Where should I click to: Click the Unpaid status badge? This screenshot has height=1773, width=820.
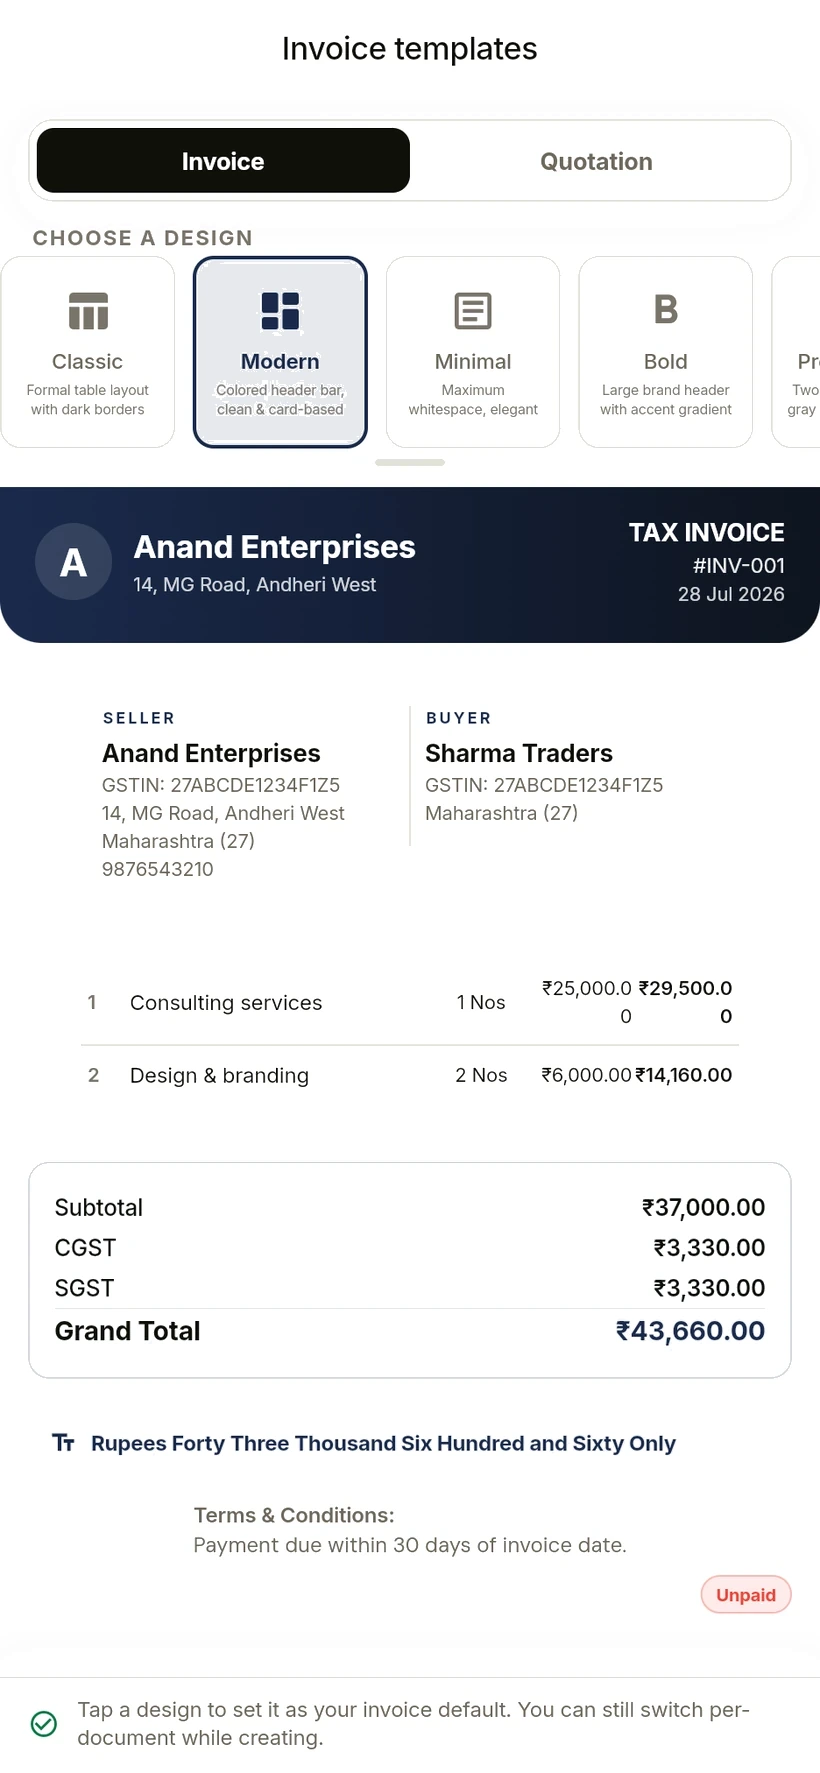[x=746, y=1594]
